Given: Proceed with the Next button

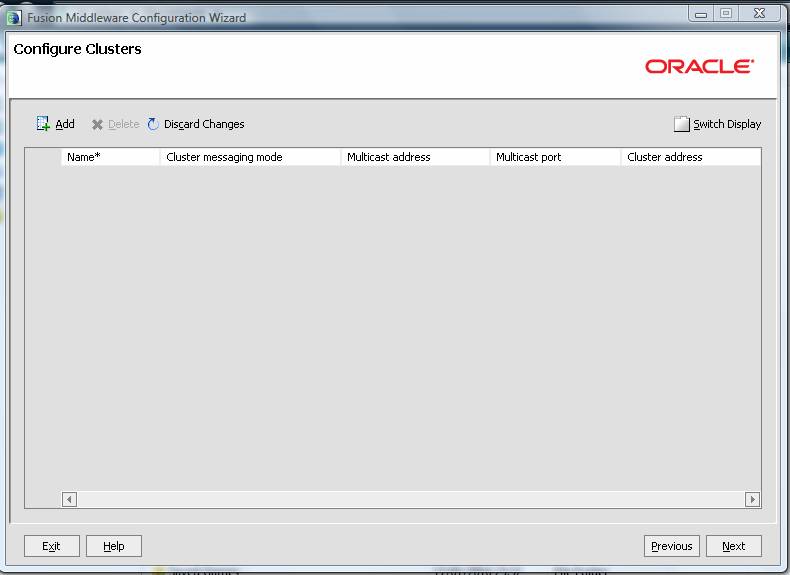Looking at the screenshot, I should (734, 546).
